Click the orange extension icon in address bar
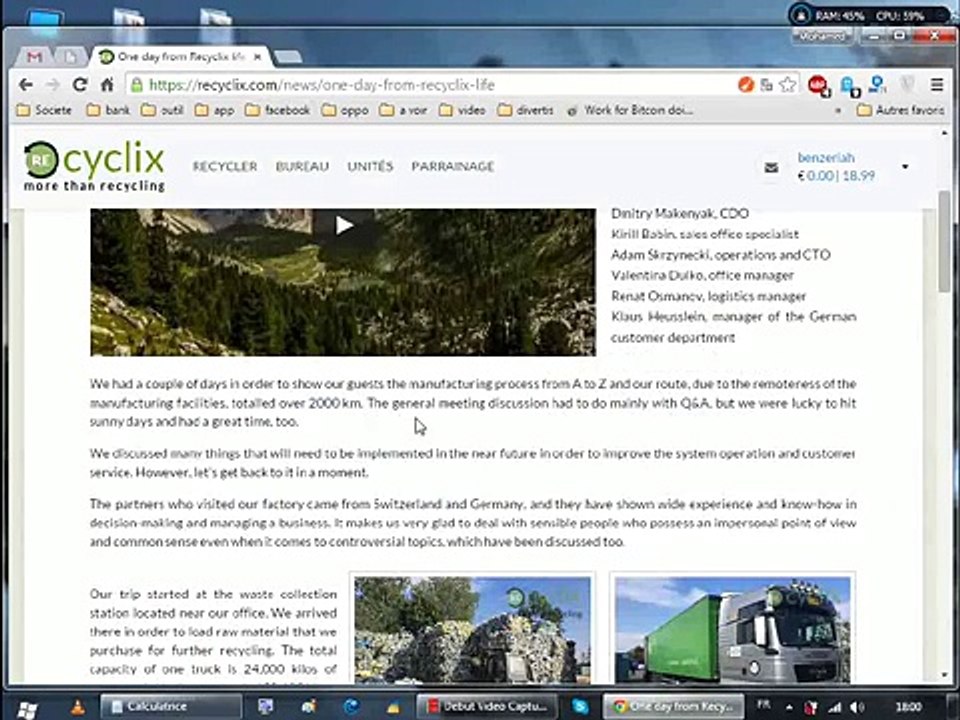The width and height of the screenshot is (960, 720). pyautogui.click(x=746, y=84)
